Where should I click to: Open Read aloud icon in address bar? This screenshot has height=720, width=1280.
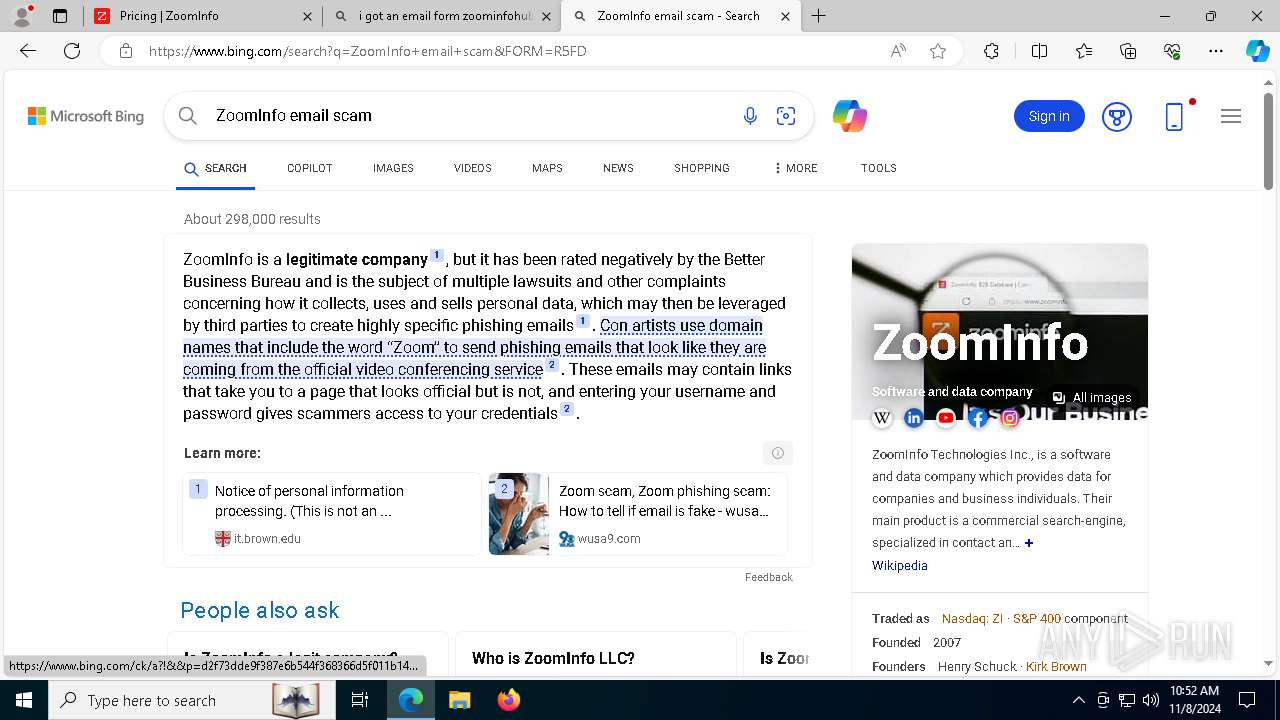[898, 51]
